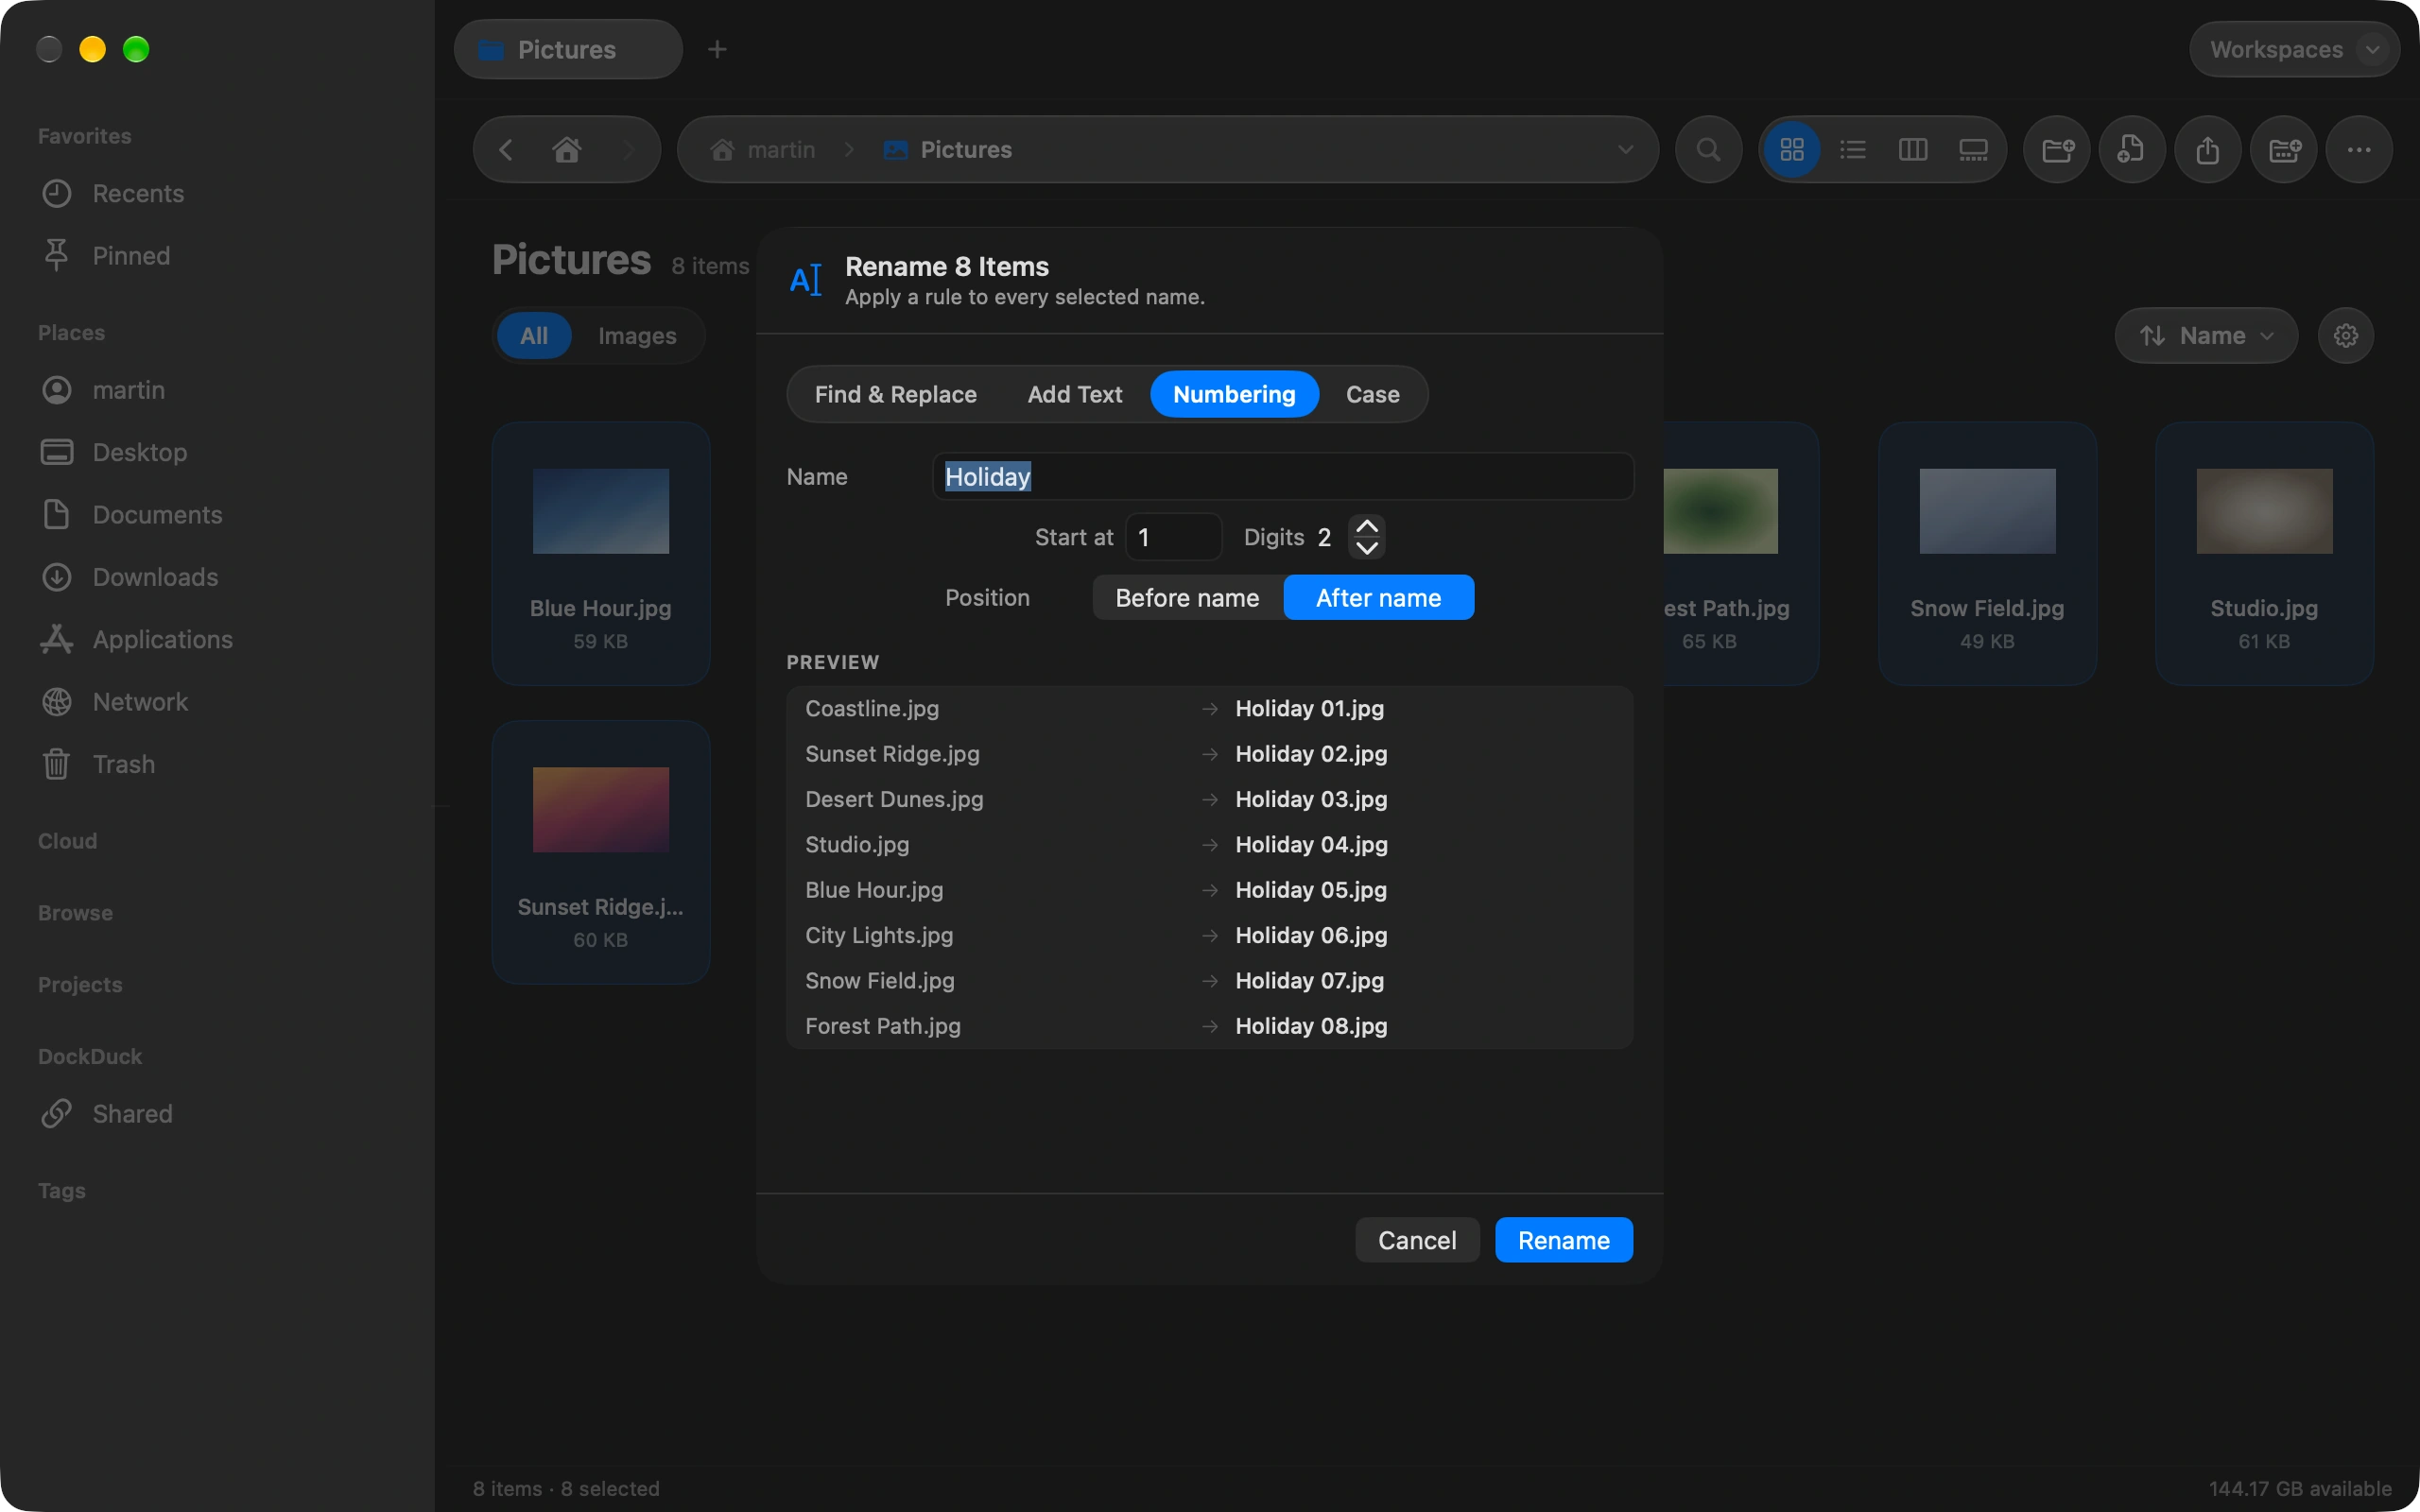Click City Lights.jpg preview row
The height and width of the screenshot is (1512, 2420).
coord(1210,935)
